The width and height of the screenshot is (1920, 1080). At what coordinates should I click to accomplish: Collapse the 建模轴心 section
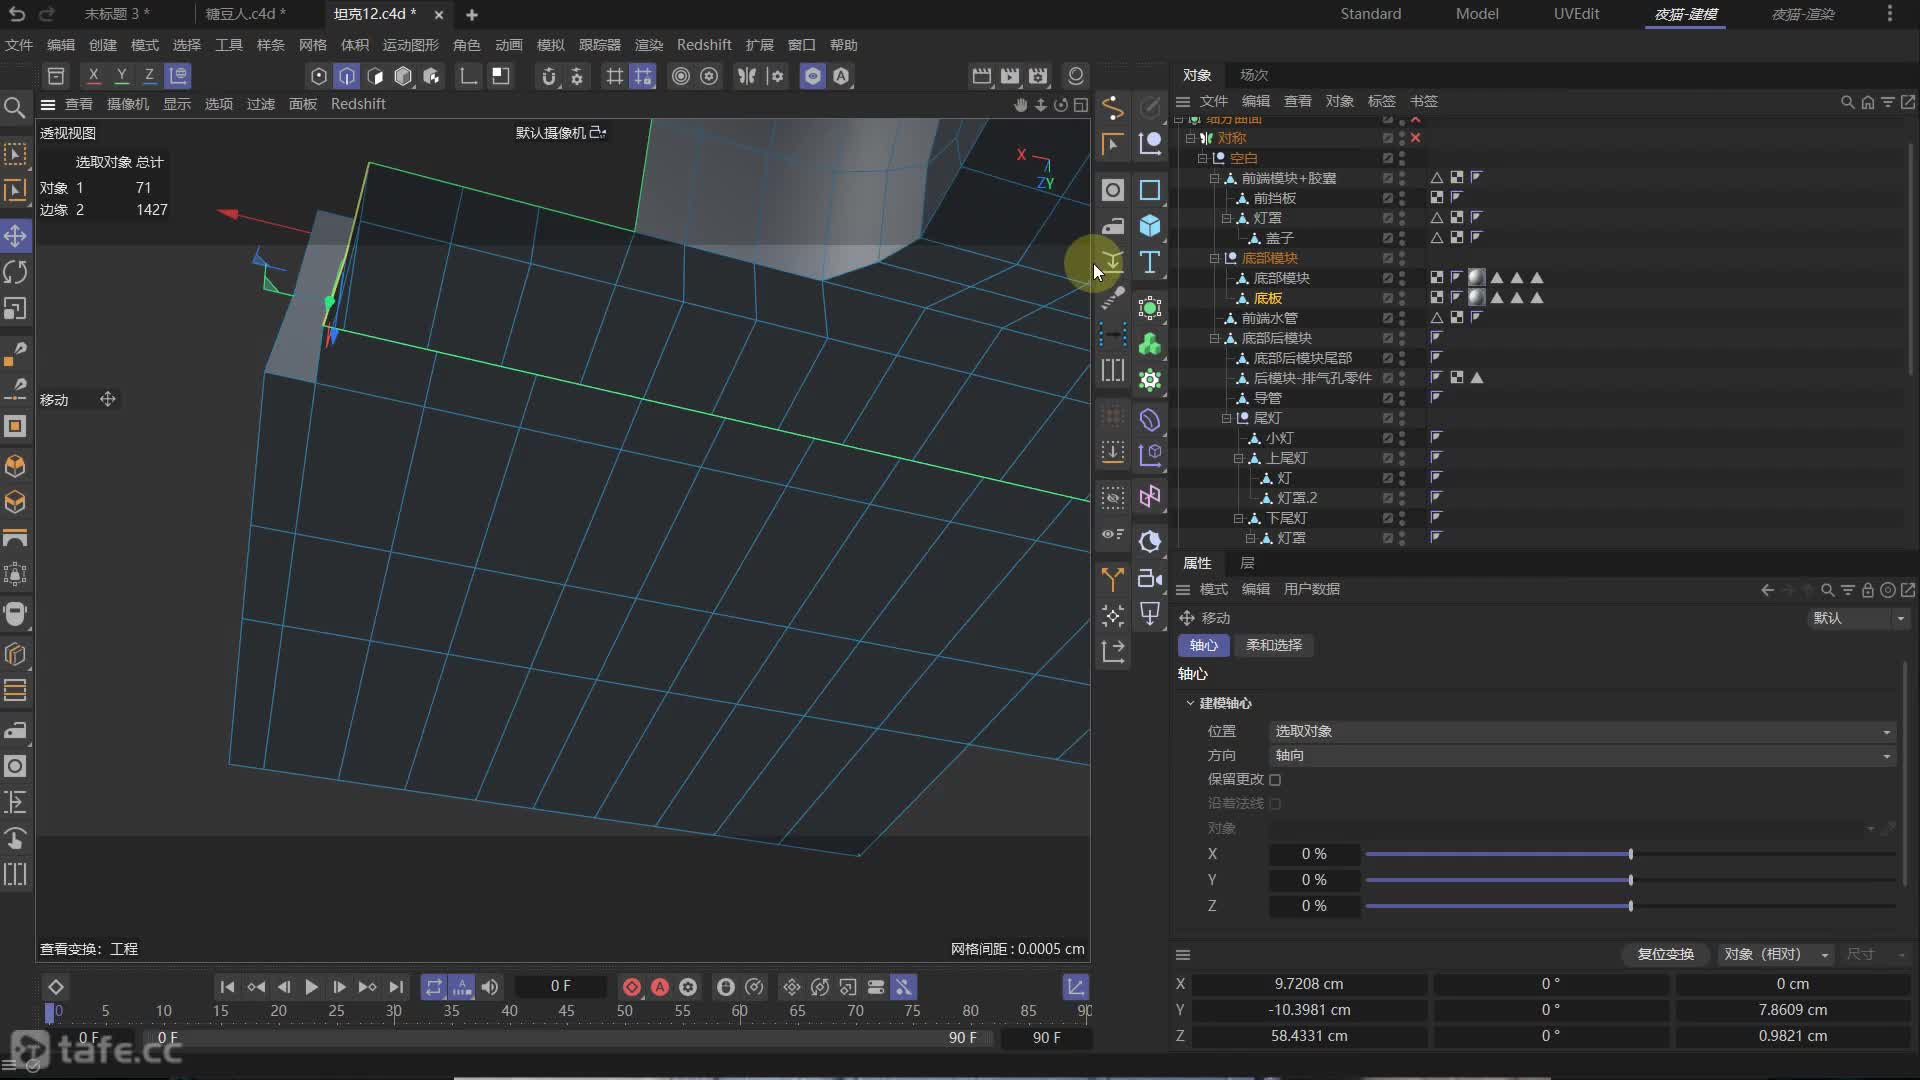[x=1190, y=703]
